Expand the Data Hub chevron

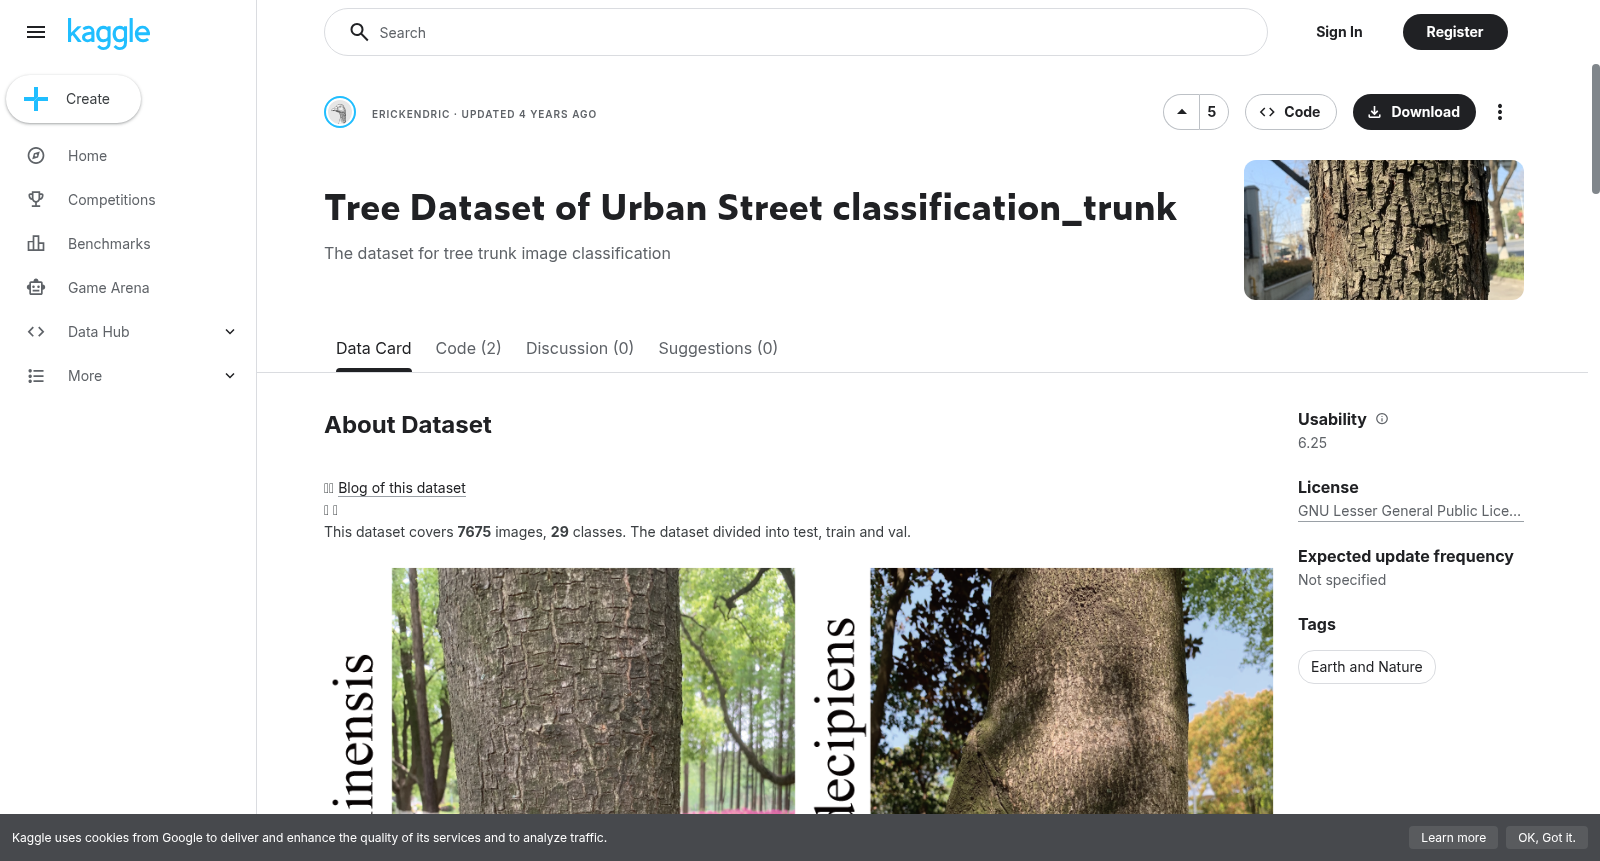(230, 332)
